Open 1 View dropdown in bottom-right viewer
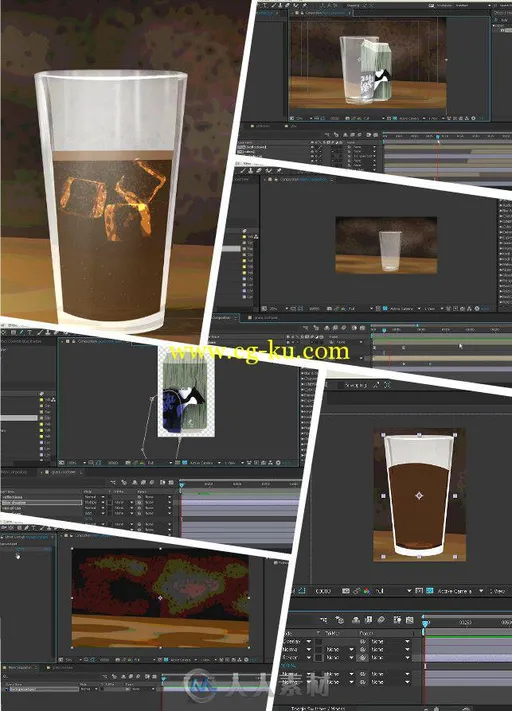512x711 pixels. pyautogui.click(x=499, y=591)
